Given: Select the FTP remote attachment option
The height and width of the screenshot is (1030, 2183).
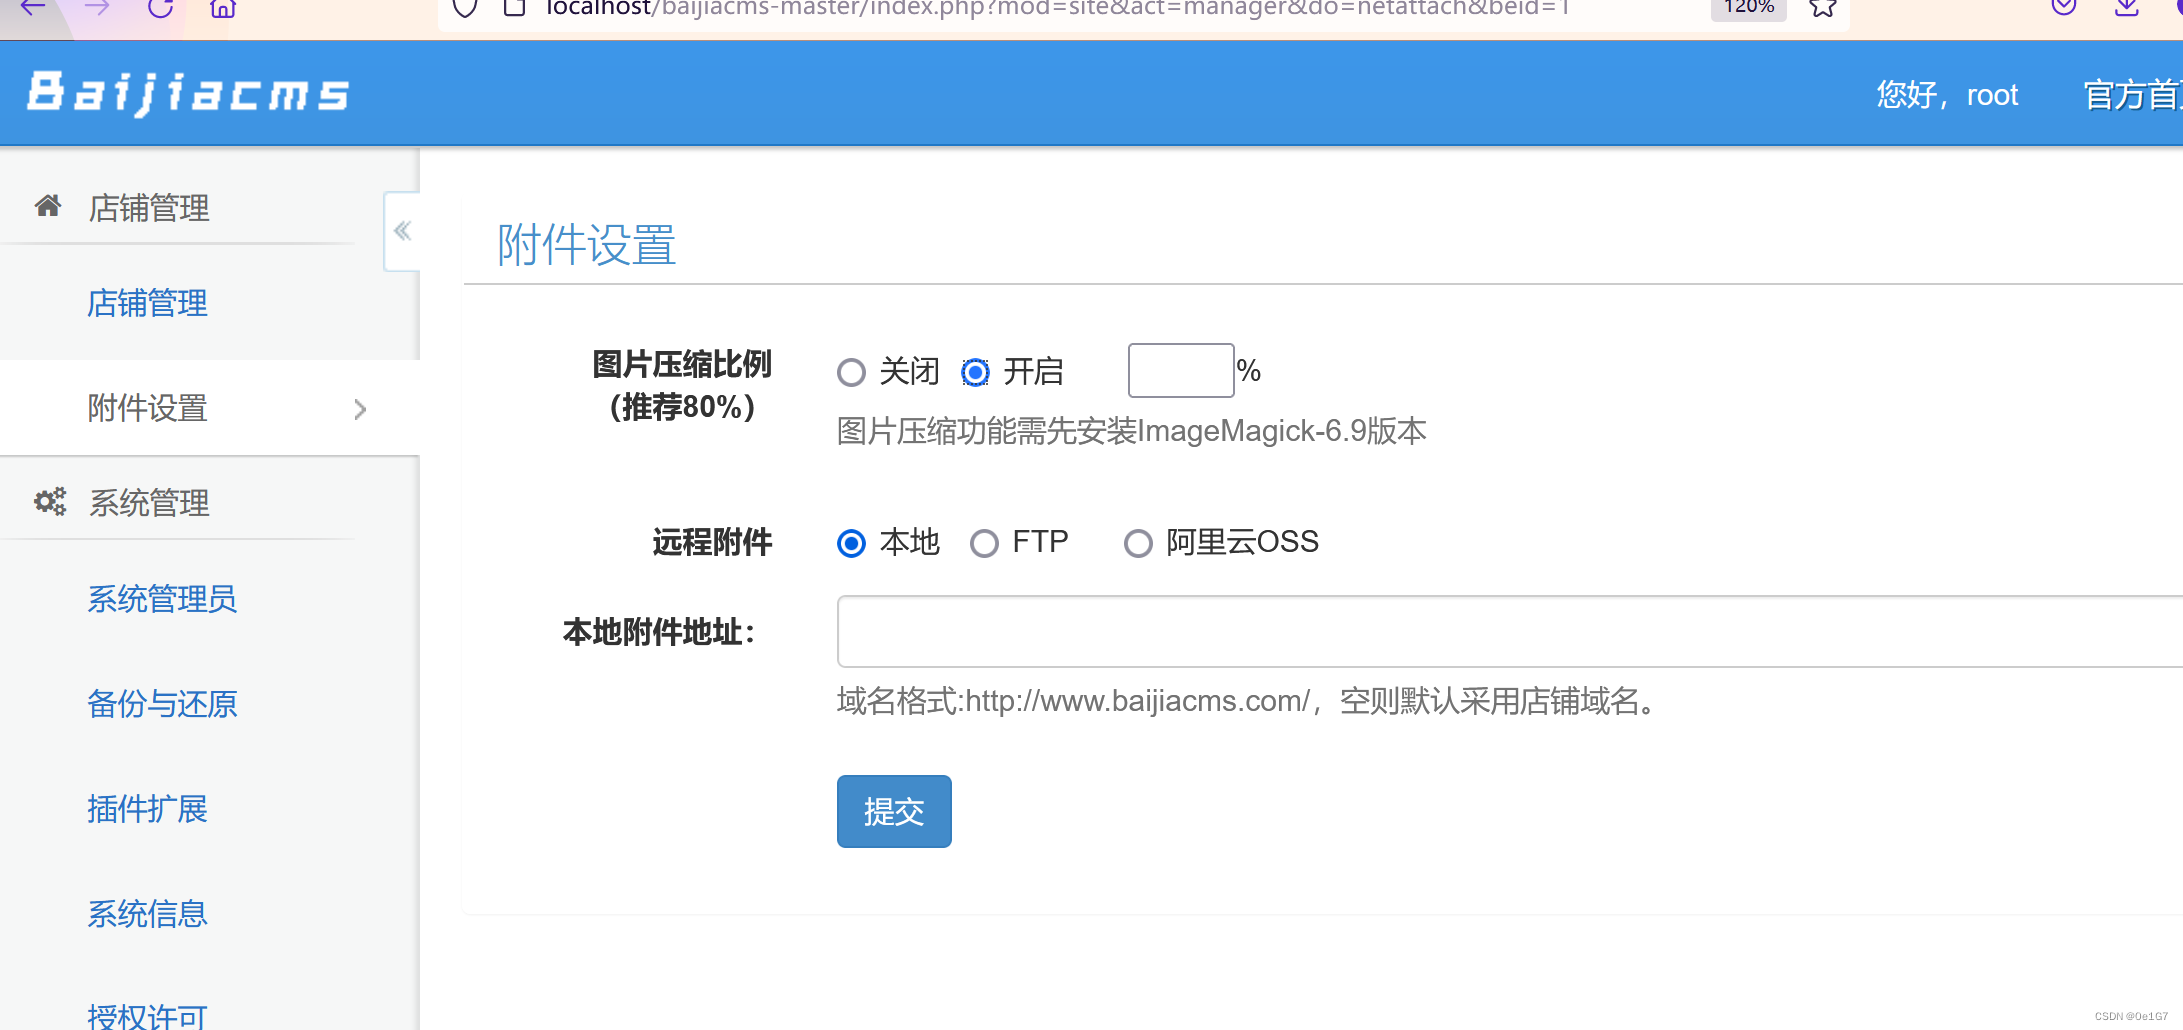Looking at the screenshot, I should [x=985, y=542].
